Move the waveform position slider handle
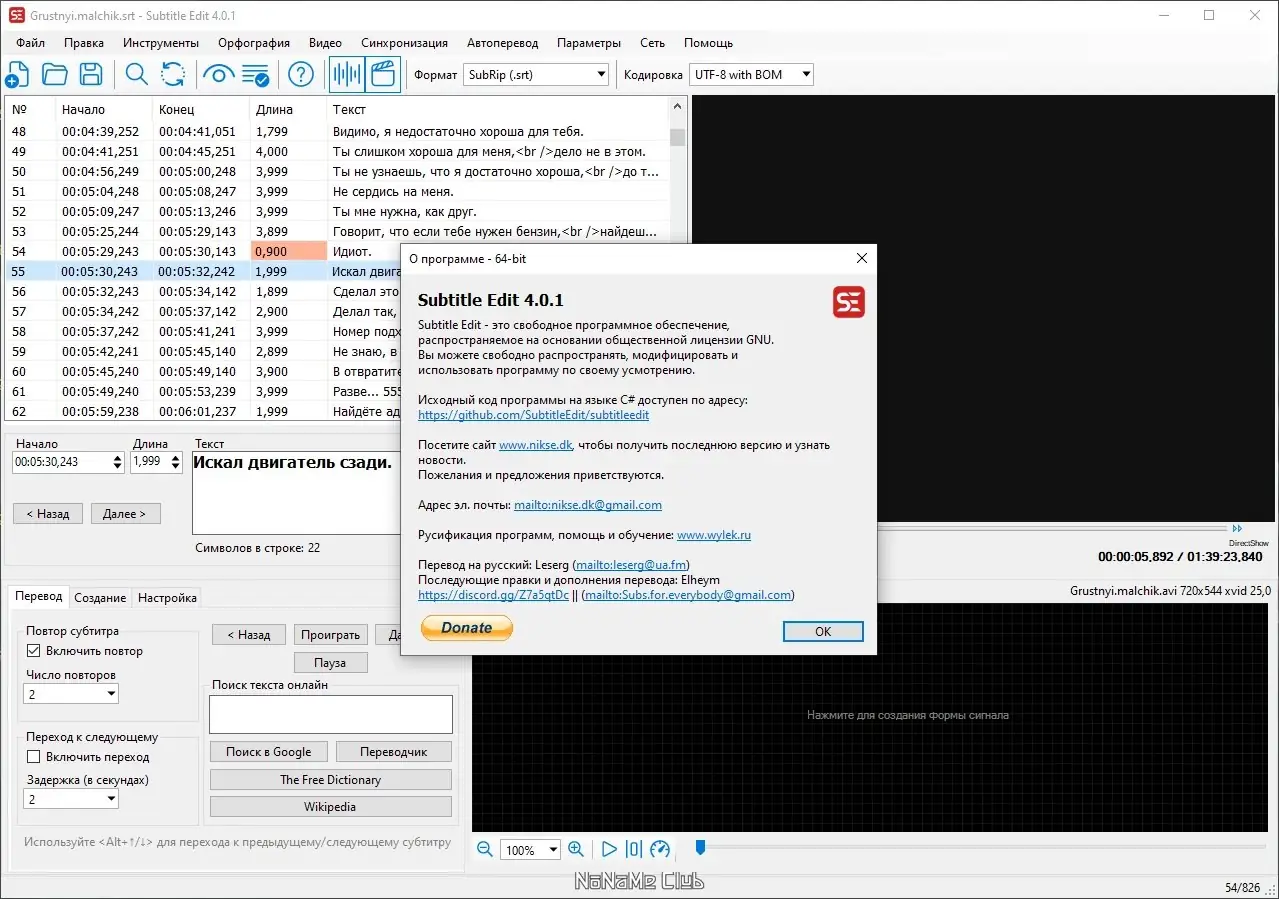This screenshot has width=1279, height=899. click(700, 848)
